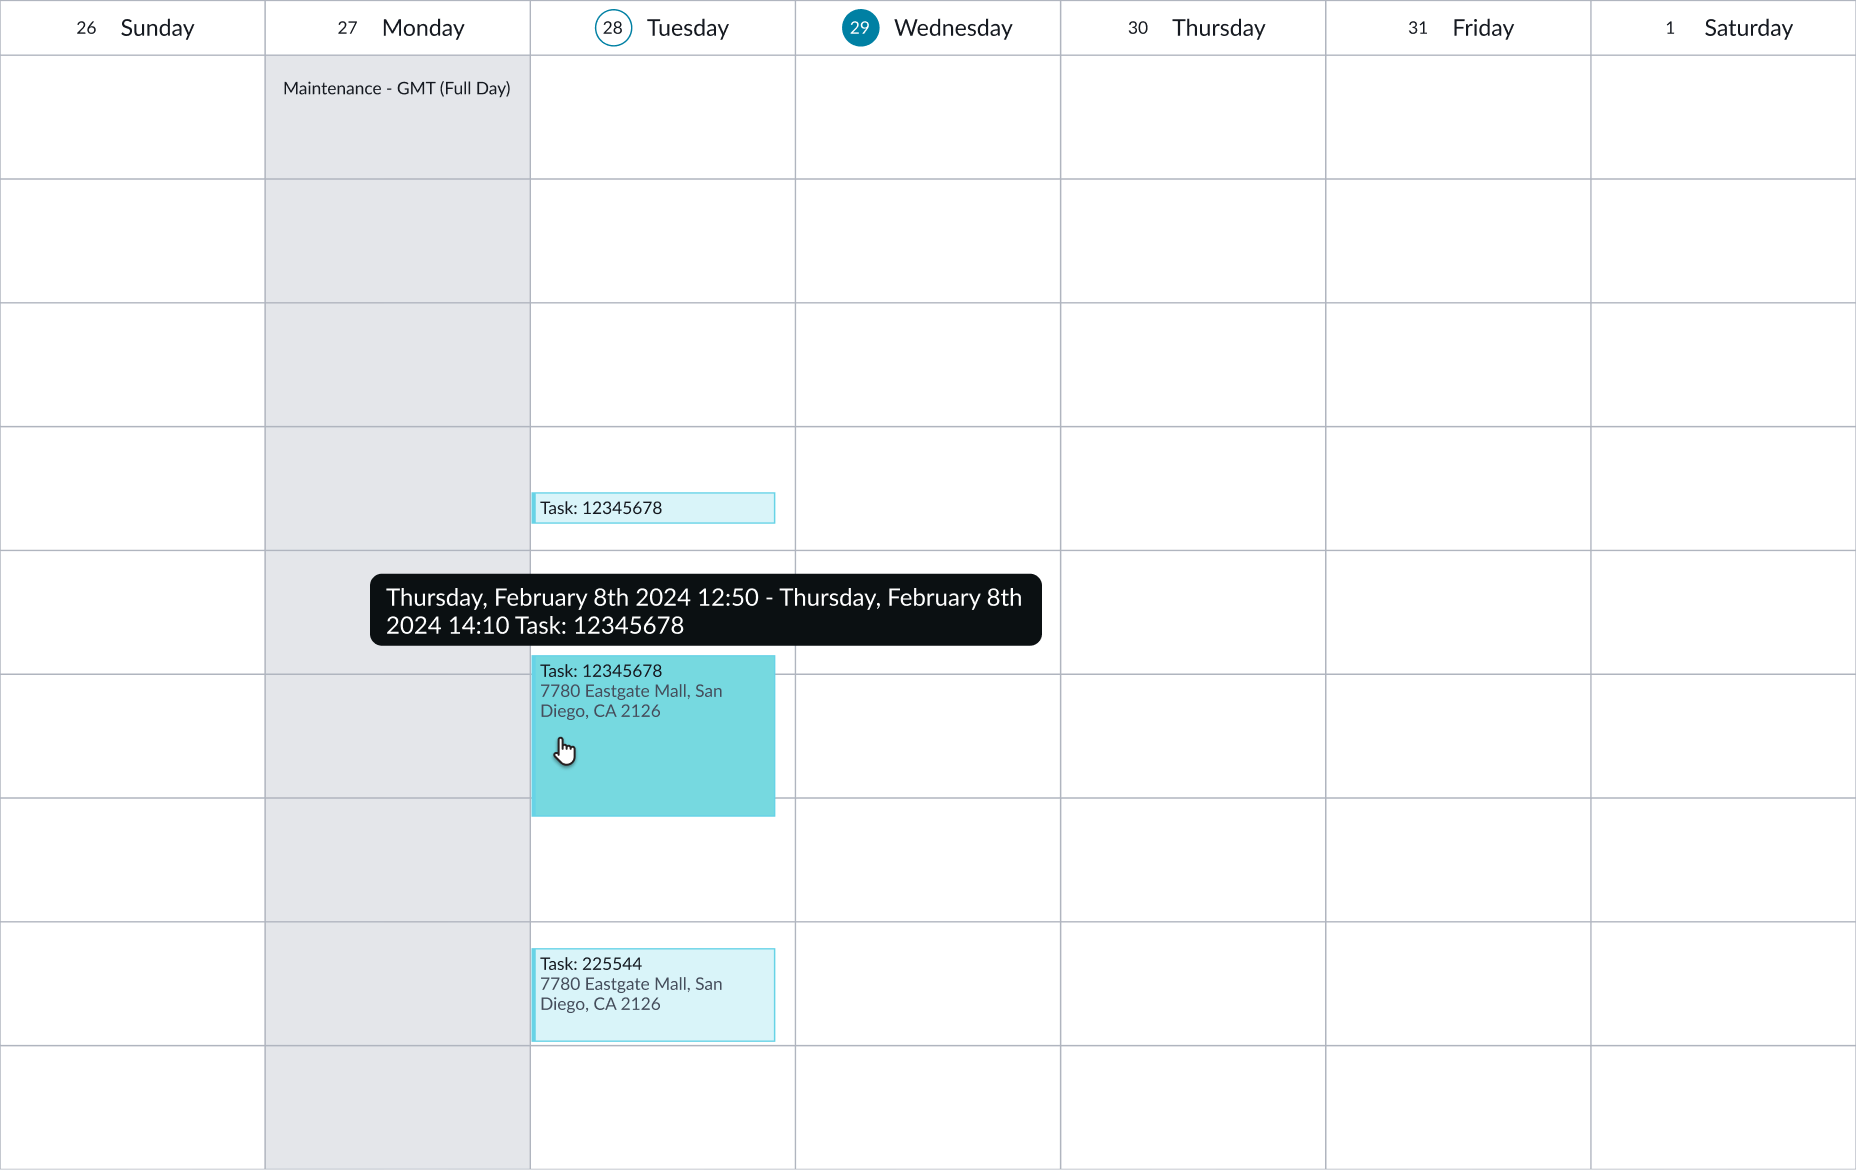Click the date number 26 on Sunday
Viewport: 1856px width, 1170px height.
tap(86, 28)
